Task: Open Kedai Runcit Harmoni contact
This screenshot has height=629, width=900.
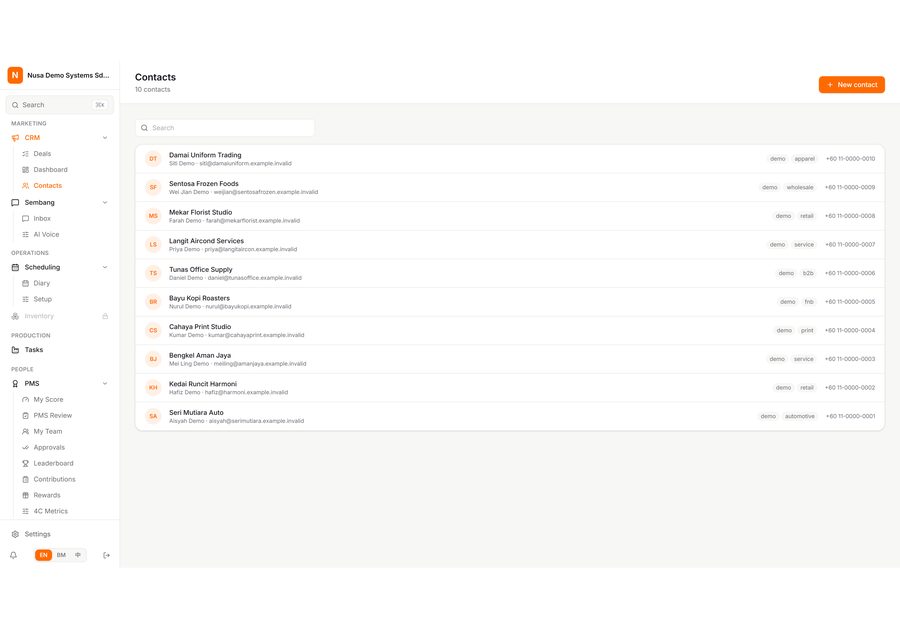Action: pos(510,388)
